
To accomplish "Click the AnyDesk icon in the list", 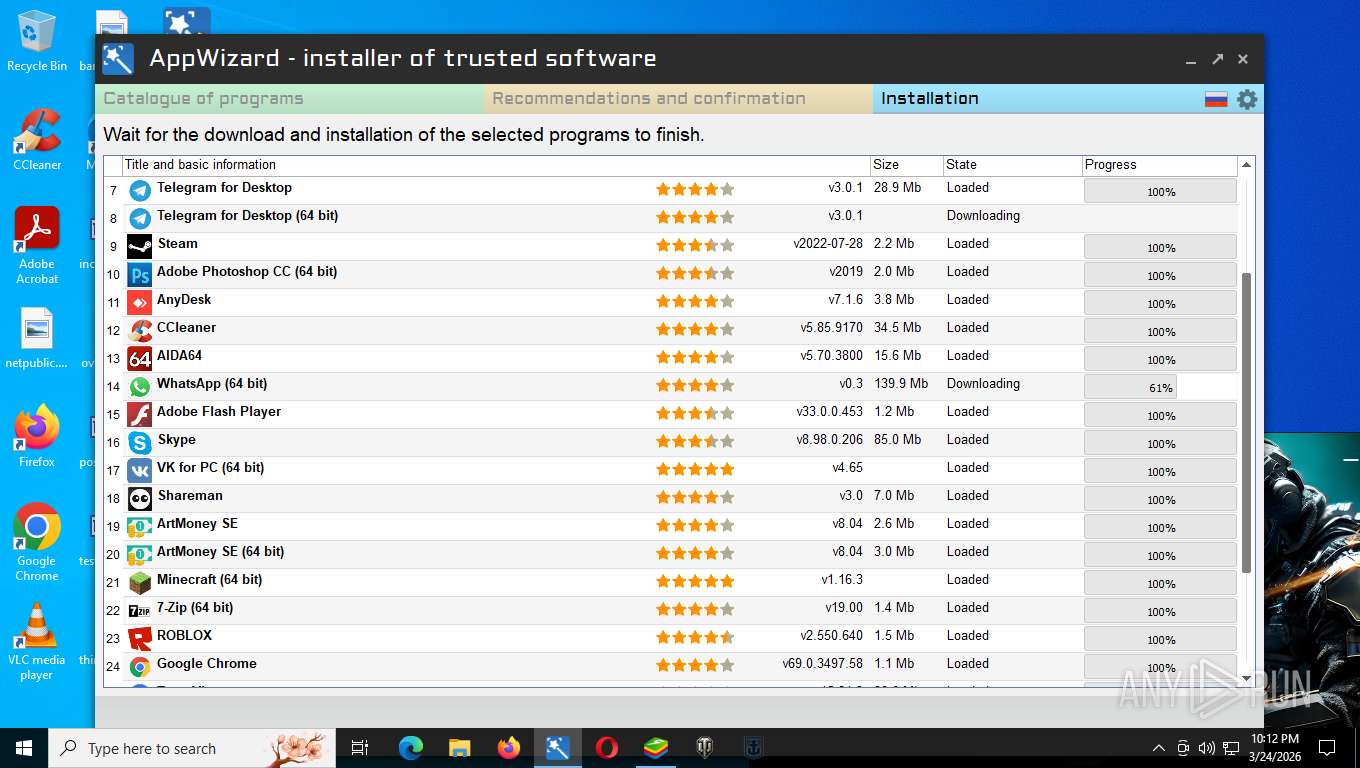I will [x=140, y=302].
